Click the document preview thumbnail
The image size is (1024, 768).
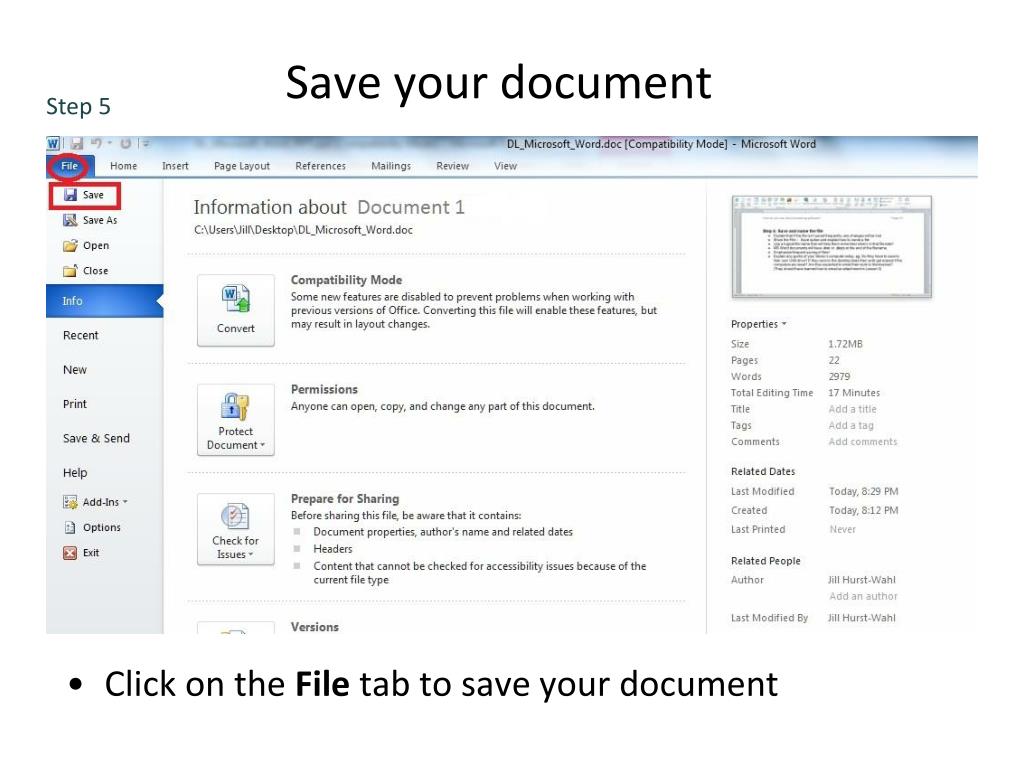coord(831,247)
